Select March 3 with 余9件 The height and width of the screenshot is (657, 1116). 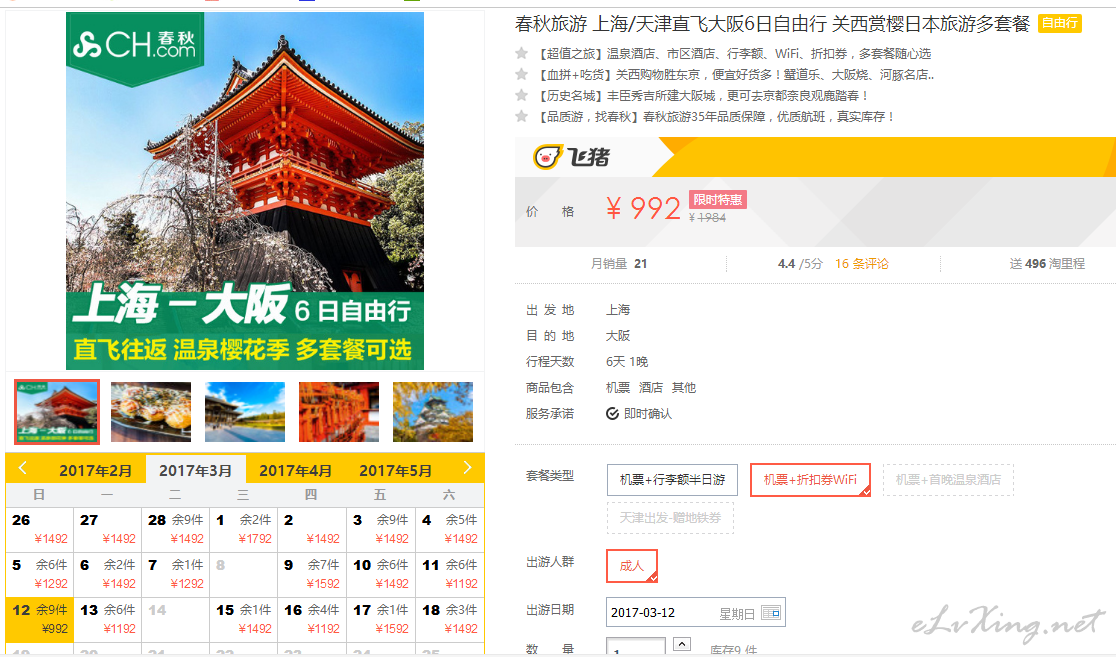pos(381,530)
